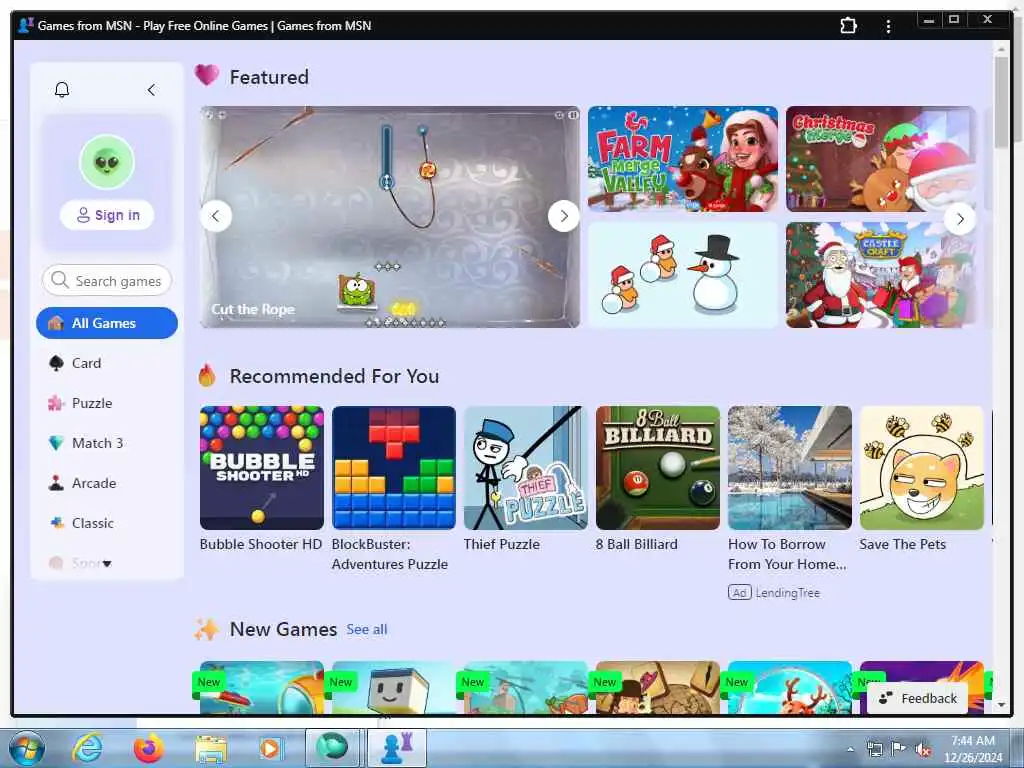
Task: Open the Windows Start button
Action: click(26, 748)
